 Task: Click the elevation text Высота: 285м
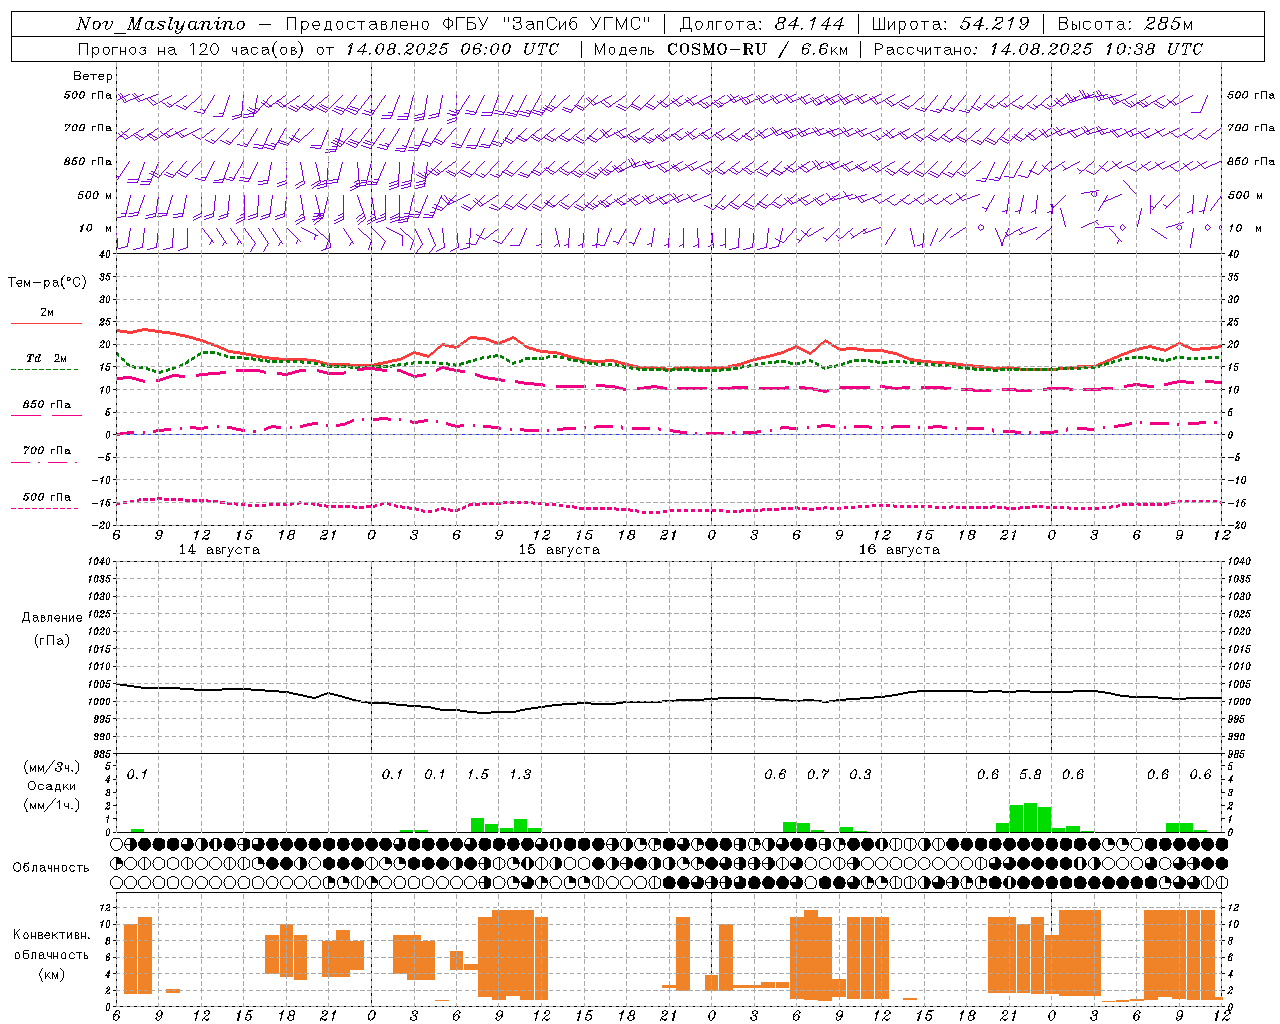pyautogui.click(x=1125, y=24)
